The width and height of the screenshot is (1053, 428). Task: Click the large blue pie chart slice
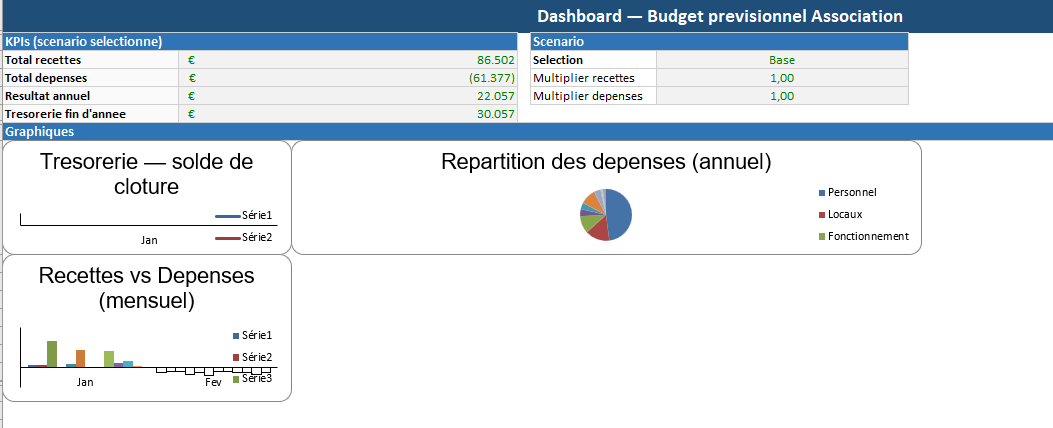pos(619,213)
